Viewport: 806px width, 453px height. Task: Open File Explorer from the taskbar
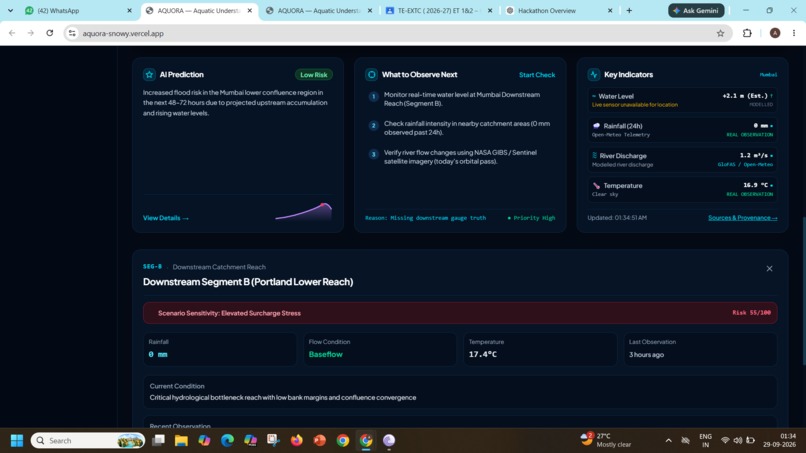(181, 441)
